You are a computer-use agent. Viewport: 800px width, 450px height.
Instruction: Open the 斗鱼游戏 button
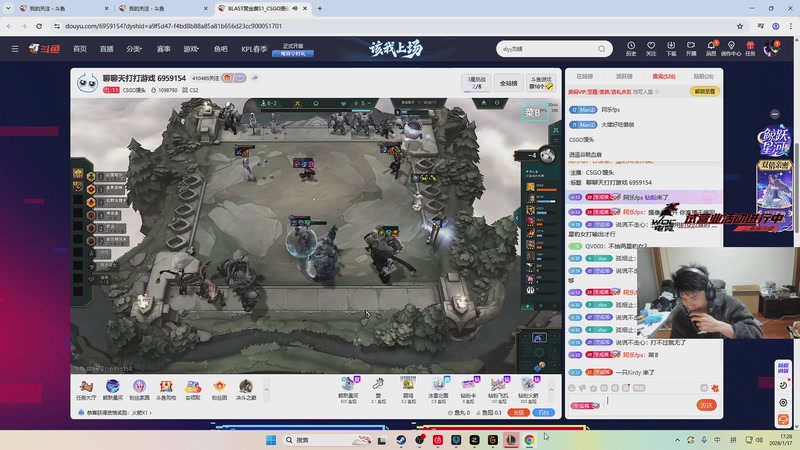[x=541, y=83]
